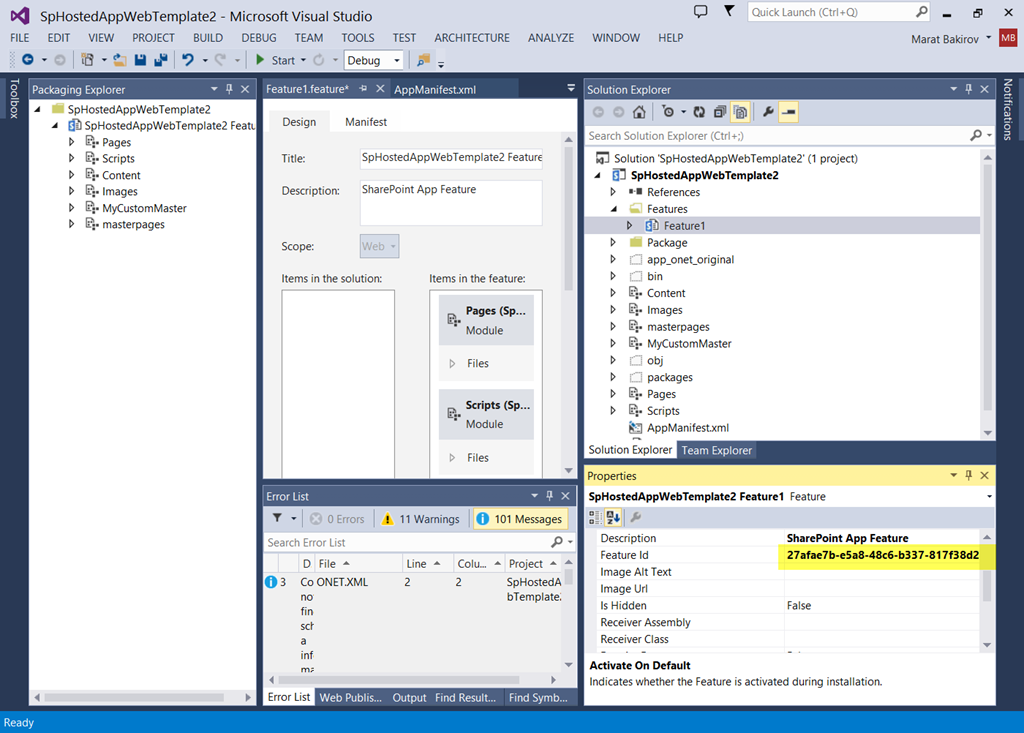This screenshot has height=733, width=1024.
Task: Click the Quick Launch search magnifier icon
Action: (x=921, y=12)
